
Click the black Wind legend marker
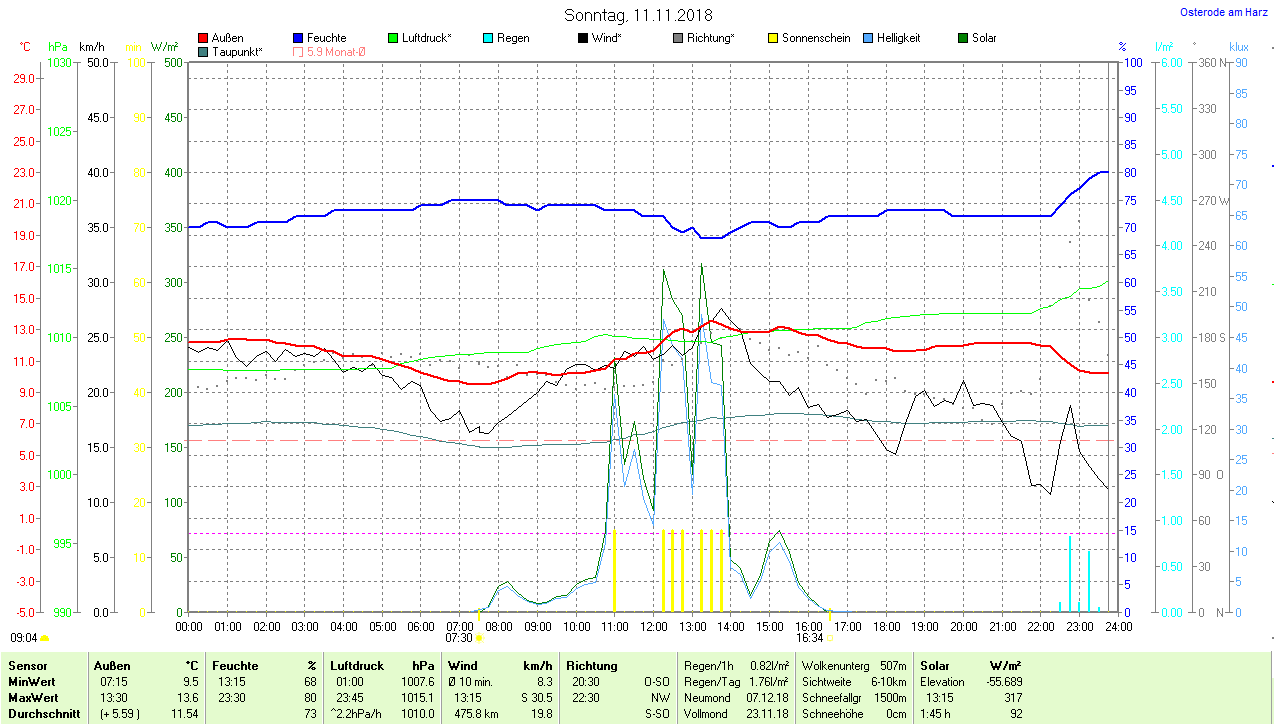click(582, 38)
